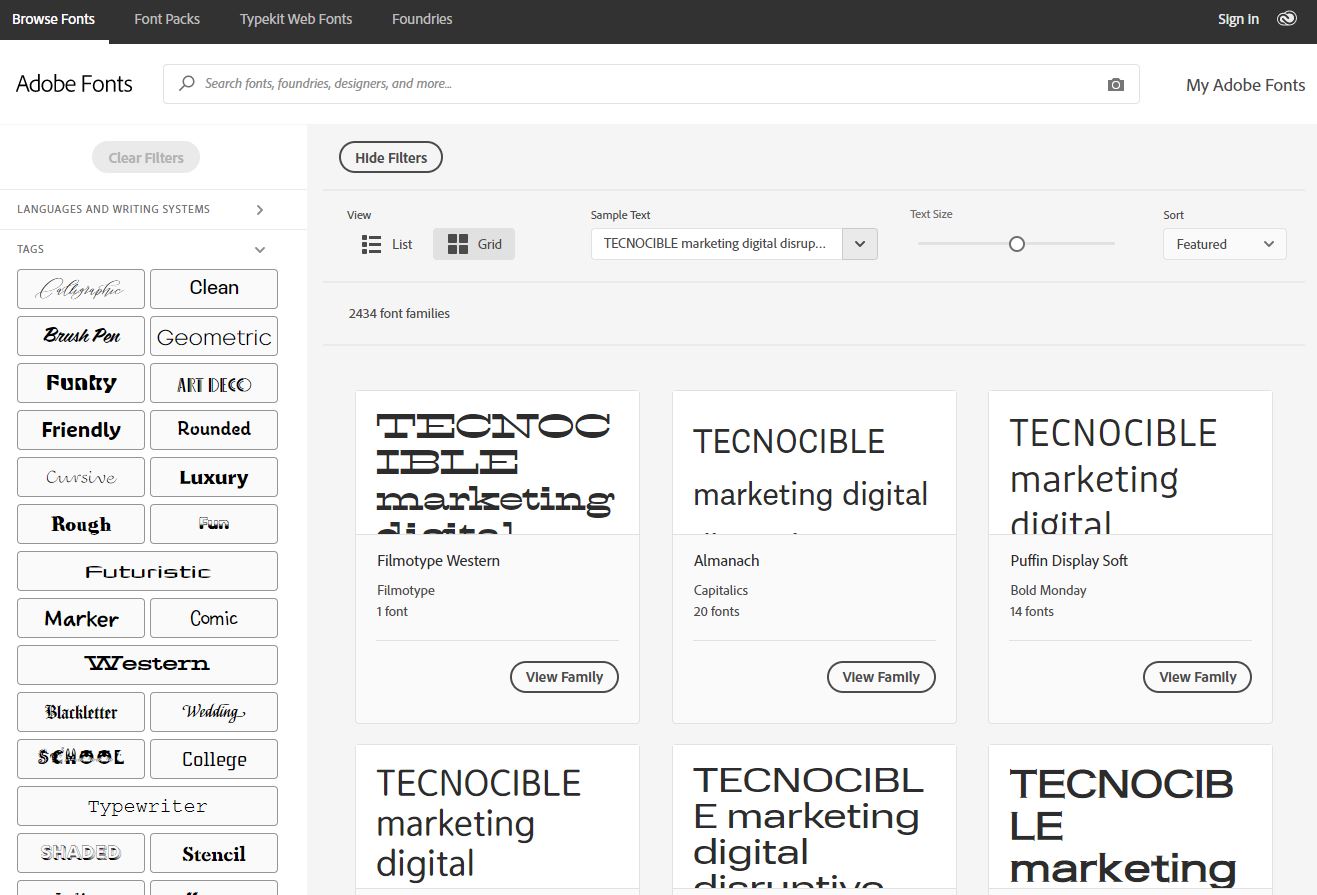1317x895 pixels.
Task: Expand Languages and Writing Systems section
Action: coord(259,210)
